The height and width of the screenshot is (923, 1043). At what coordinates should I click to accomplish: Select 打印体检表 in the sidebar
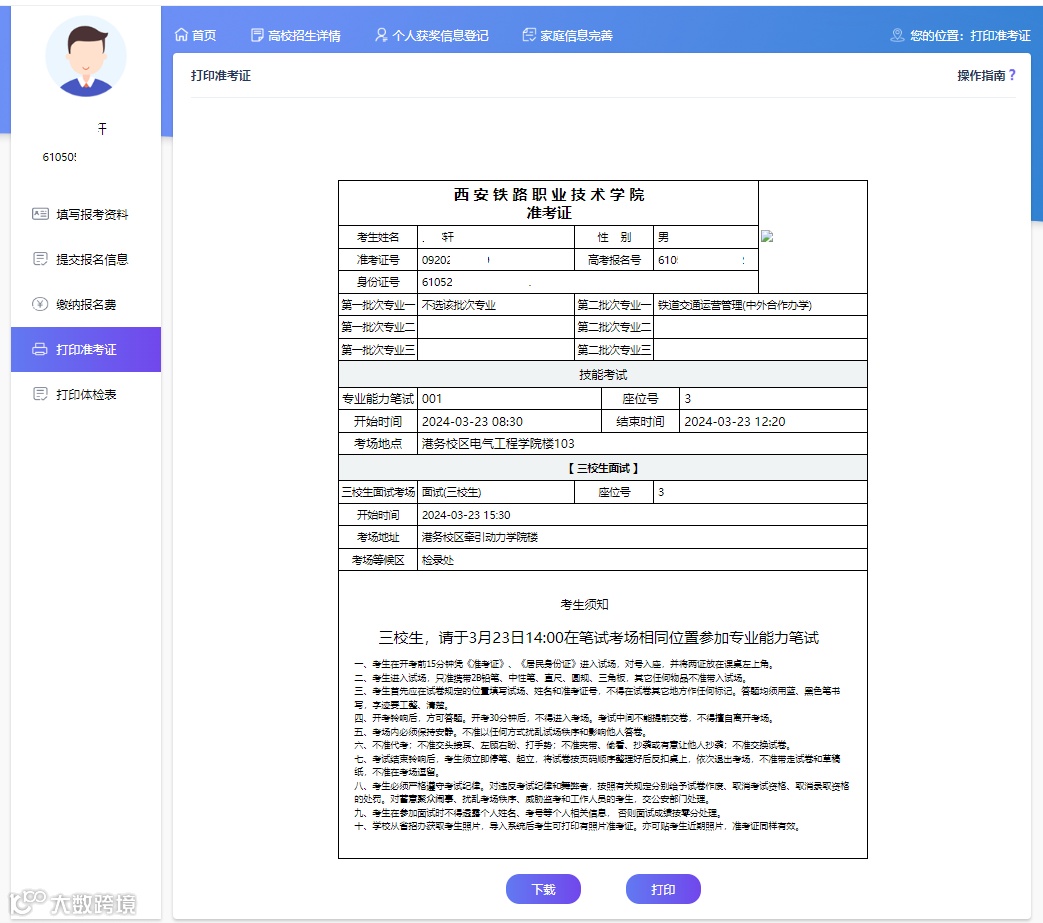[x=86, y=394]
